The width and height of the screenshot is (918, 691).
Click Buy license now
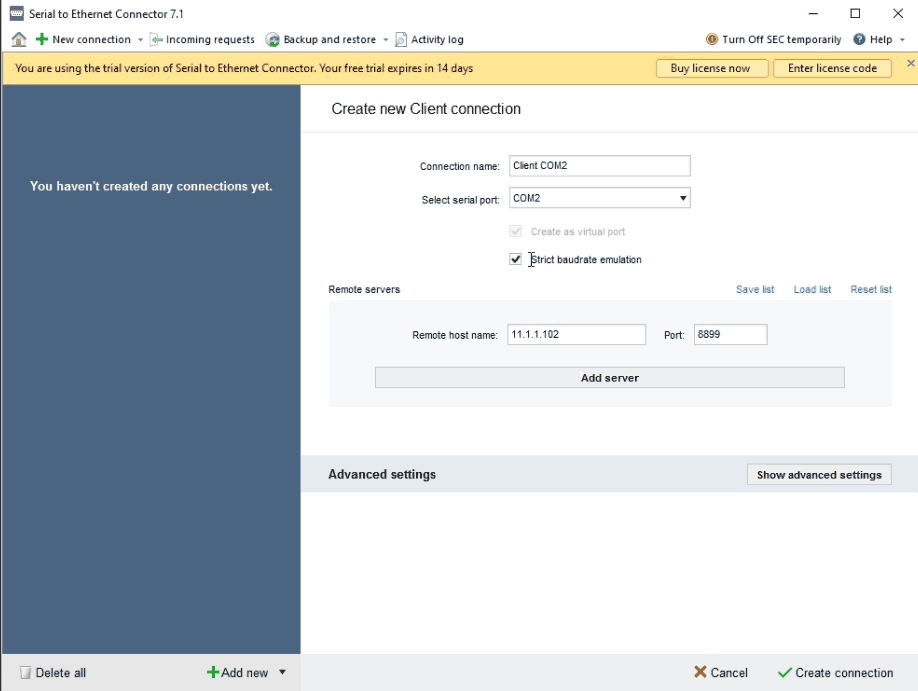(711, 68)
